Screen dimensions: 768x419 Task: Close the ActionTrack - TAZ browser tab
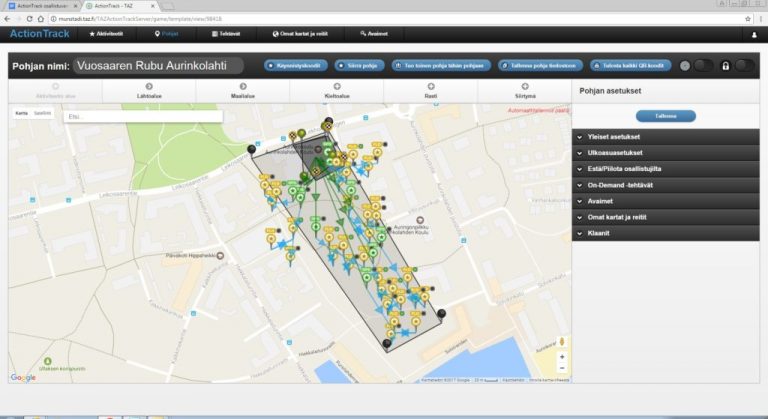[x=153, y=6]
